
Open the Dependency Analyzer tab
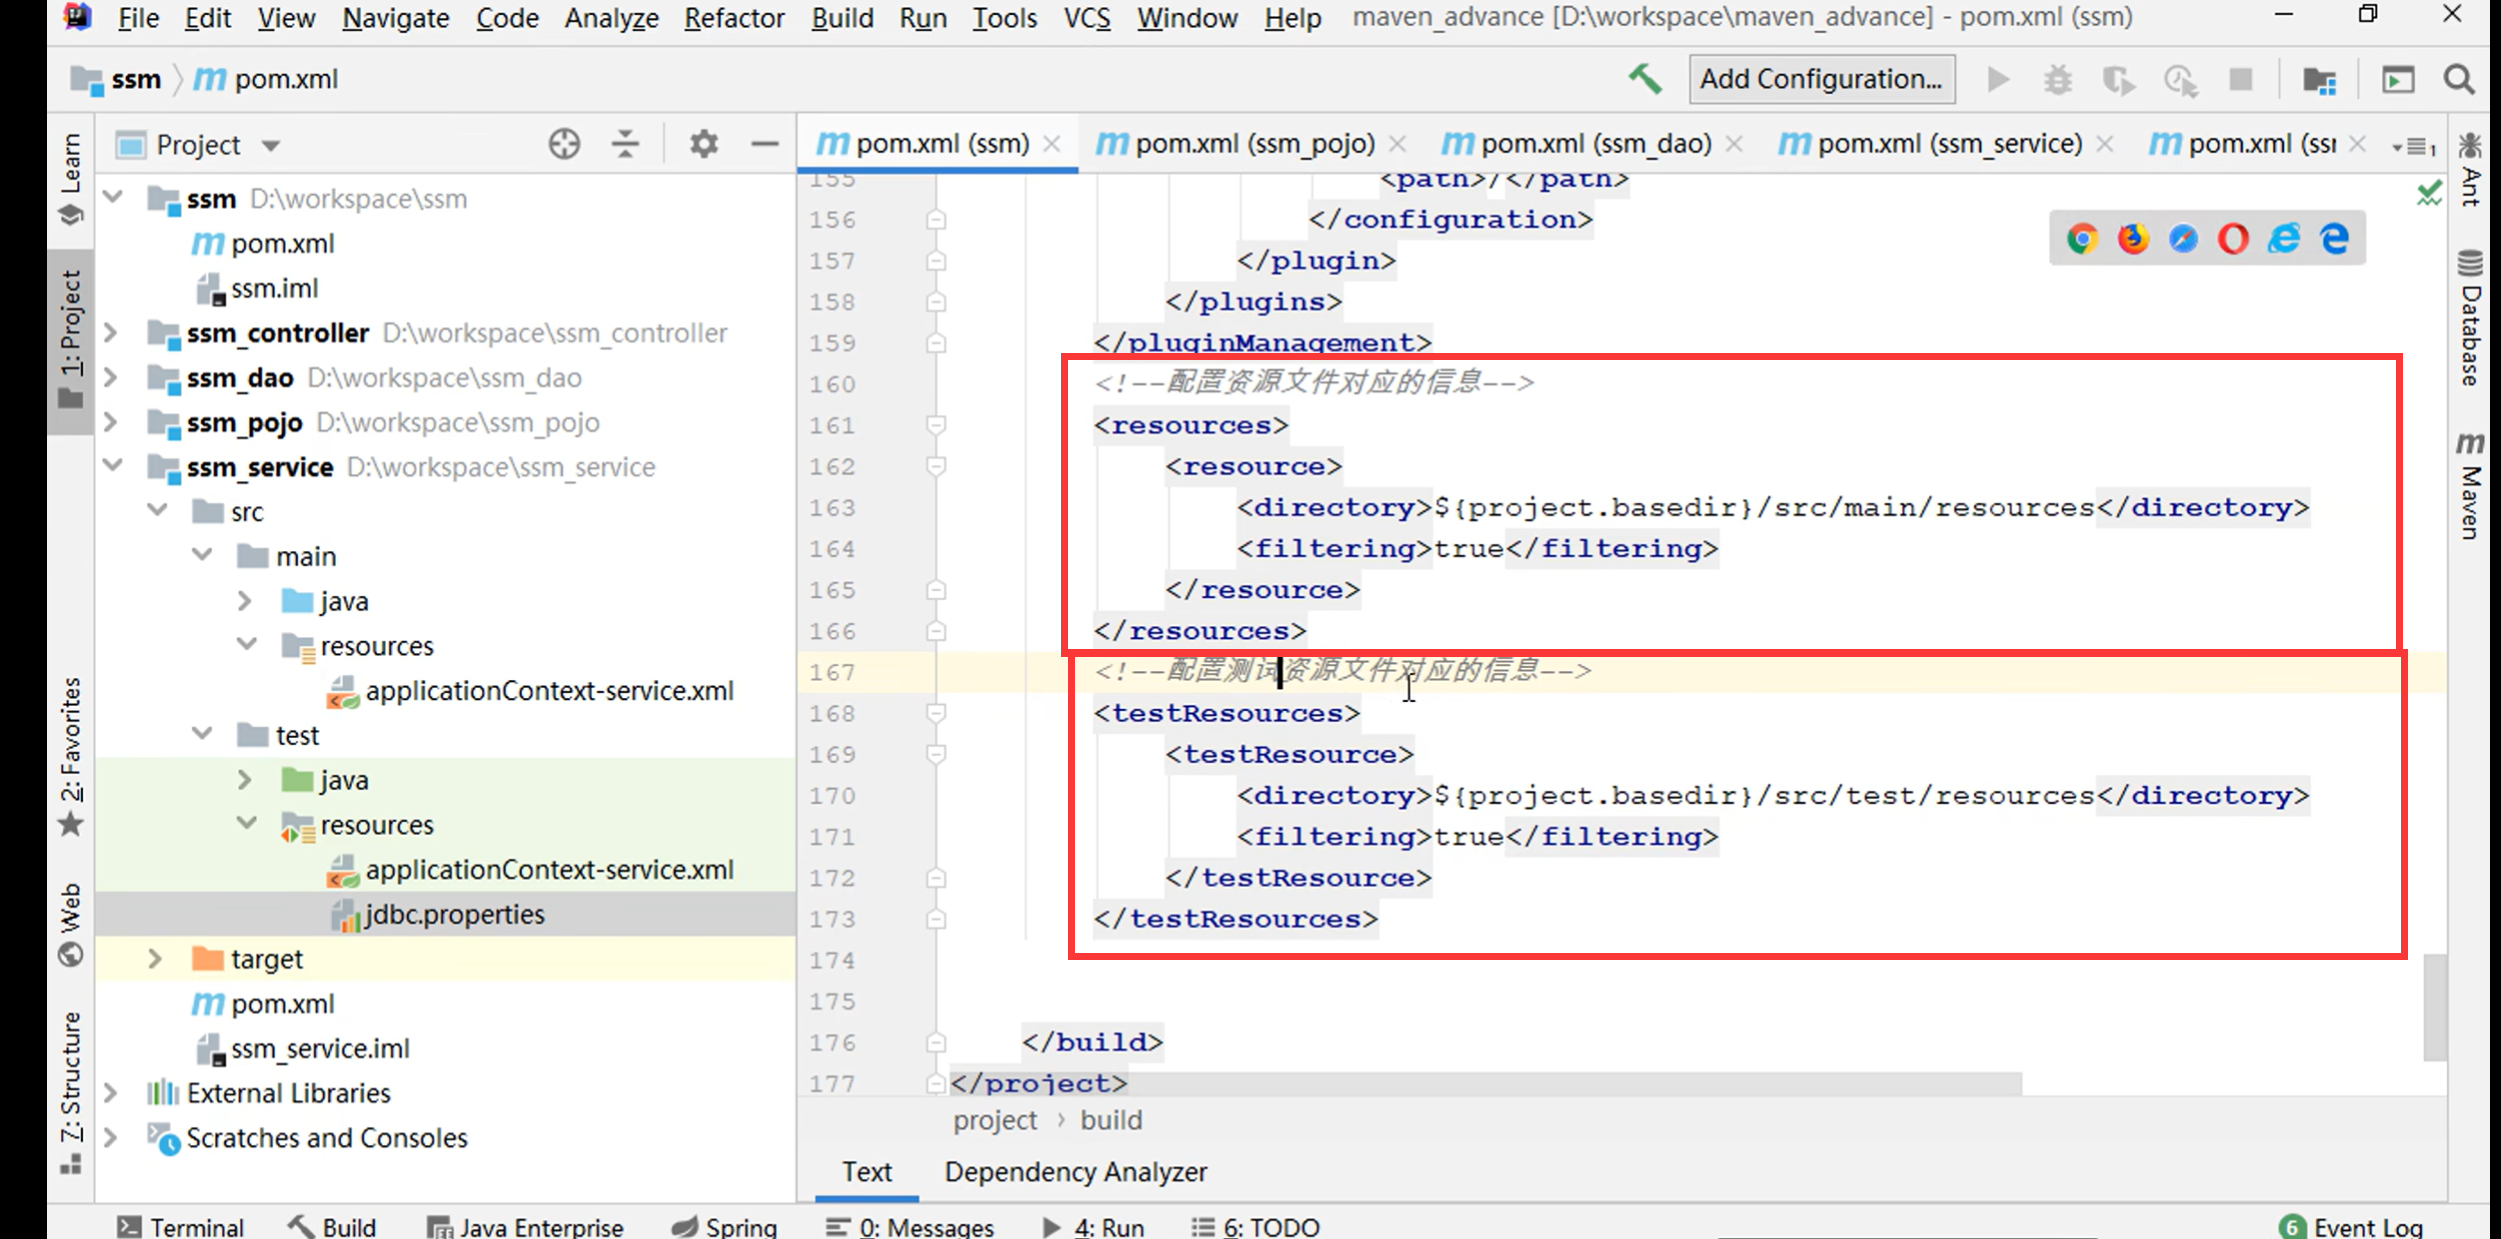[x=1075, y=1171]
